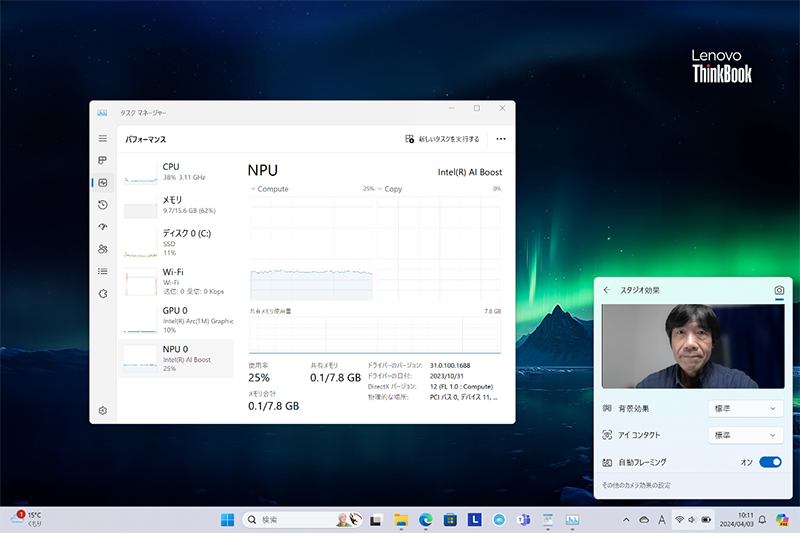800x533 pixels.
Task: Select CPU in the performance list
Action: tap(176, 172)
